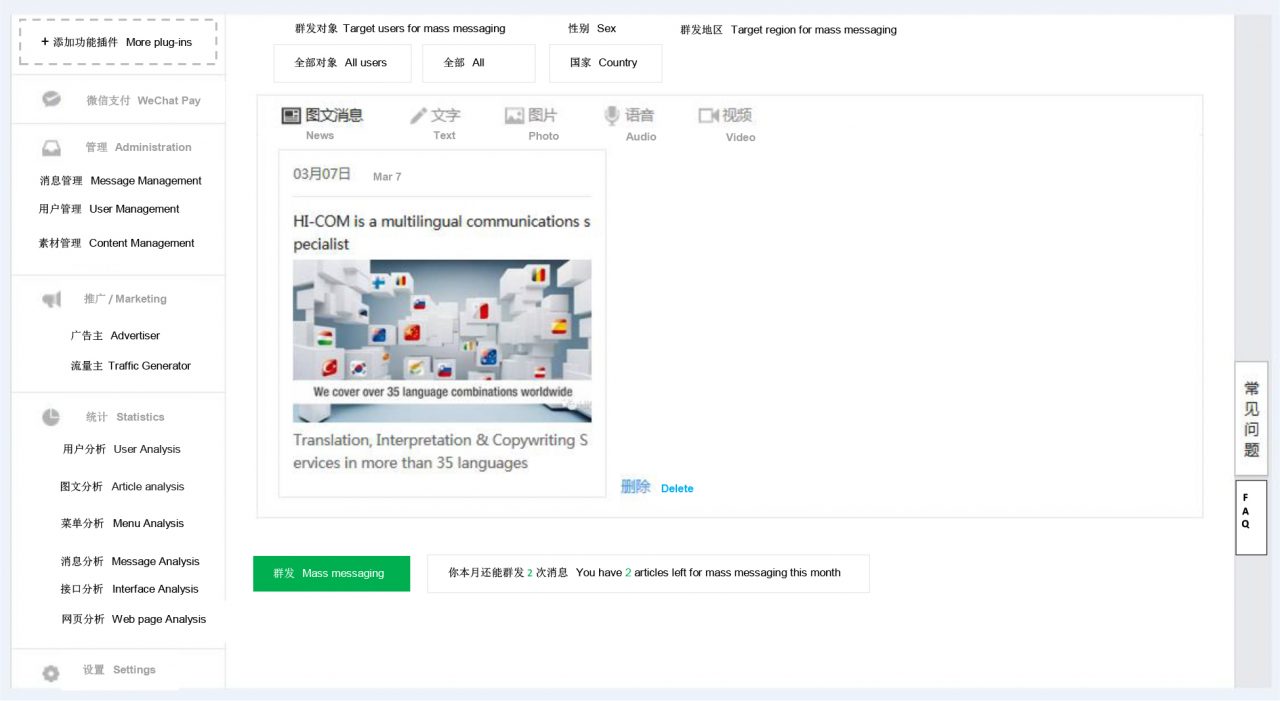Click the Marketing megaphone icon
The image size is (1280, 701).
click(x=51, y=299)
